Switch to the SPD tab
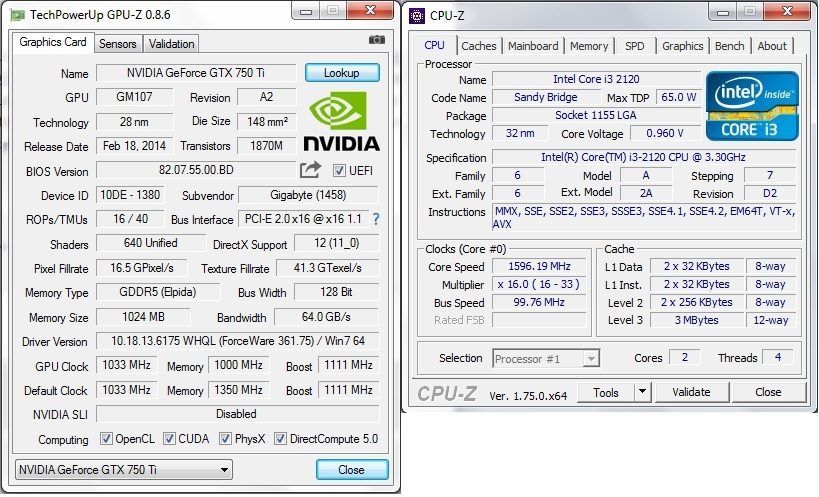Image resolution: width=819 pixels, height=497 pixels. pyautogui.click(x=635, y=46)
